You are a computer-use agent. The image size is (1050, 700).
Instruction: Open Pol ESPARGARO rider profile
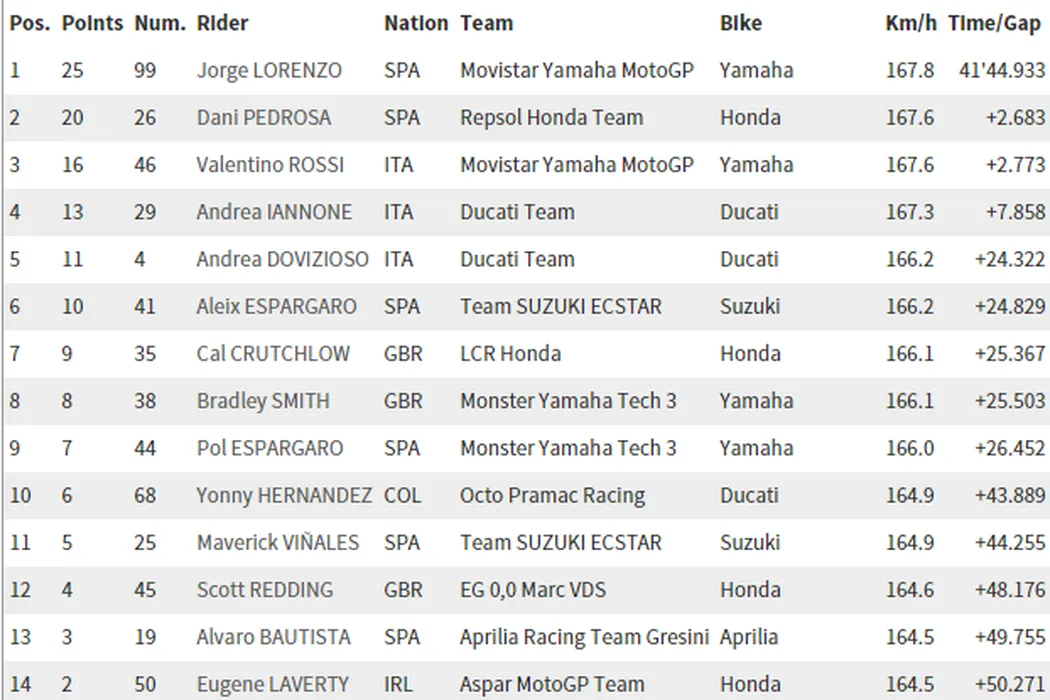click(x=269, y=448)
